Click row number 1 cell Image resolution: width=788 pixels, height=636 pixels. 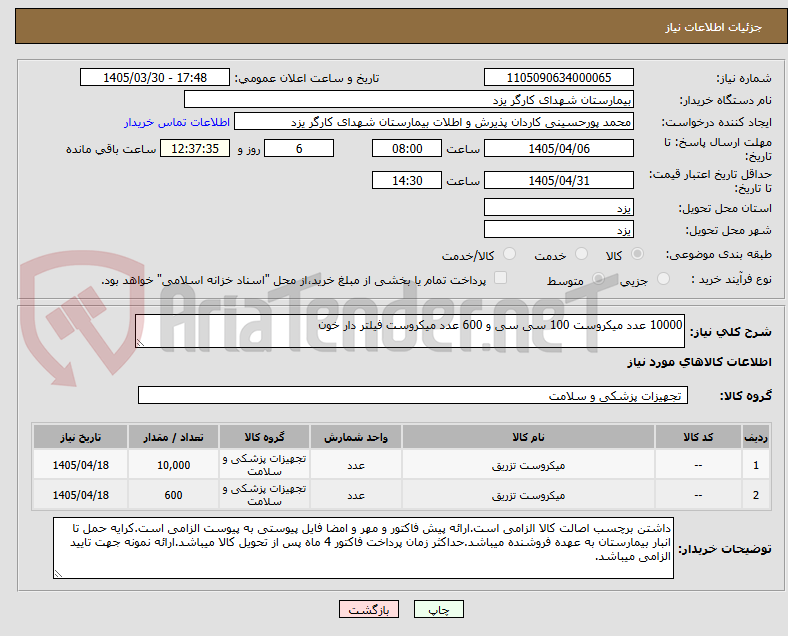755,465
